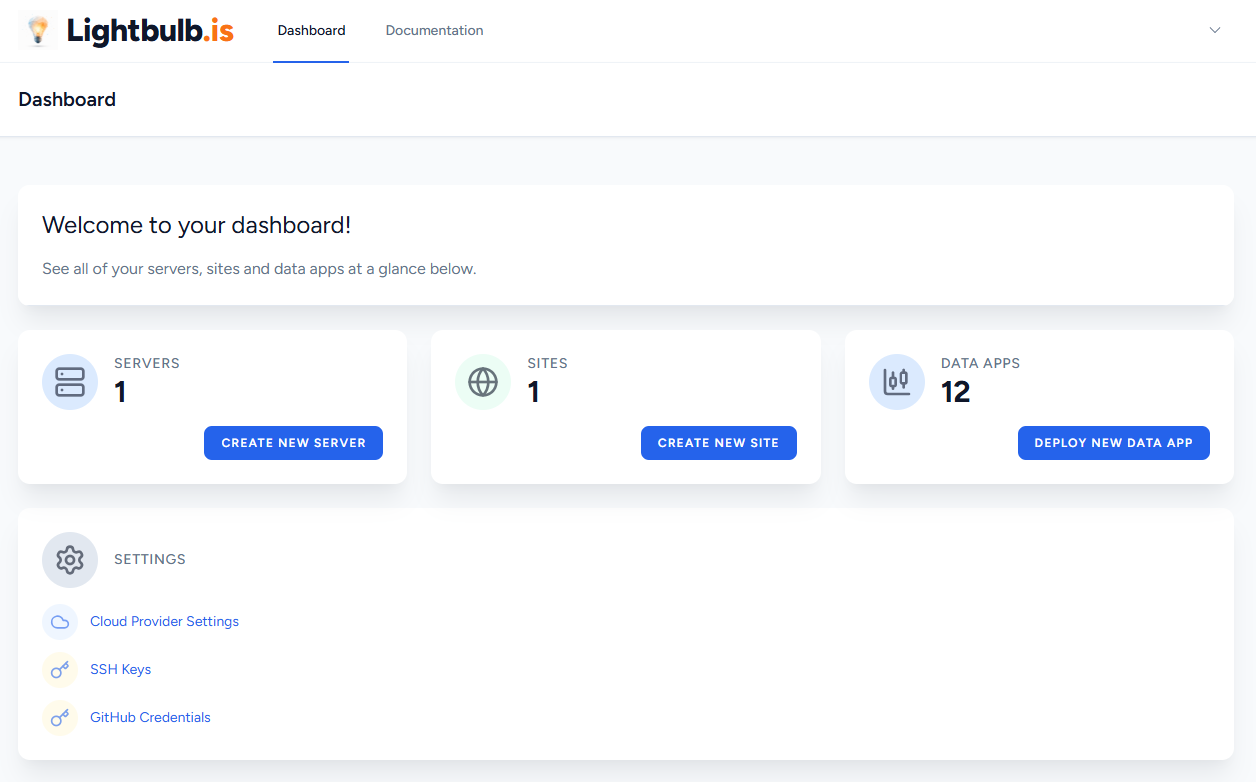
Task: Click the Dashboard page heading
Action: 67,99
